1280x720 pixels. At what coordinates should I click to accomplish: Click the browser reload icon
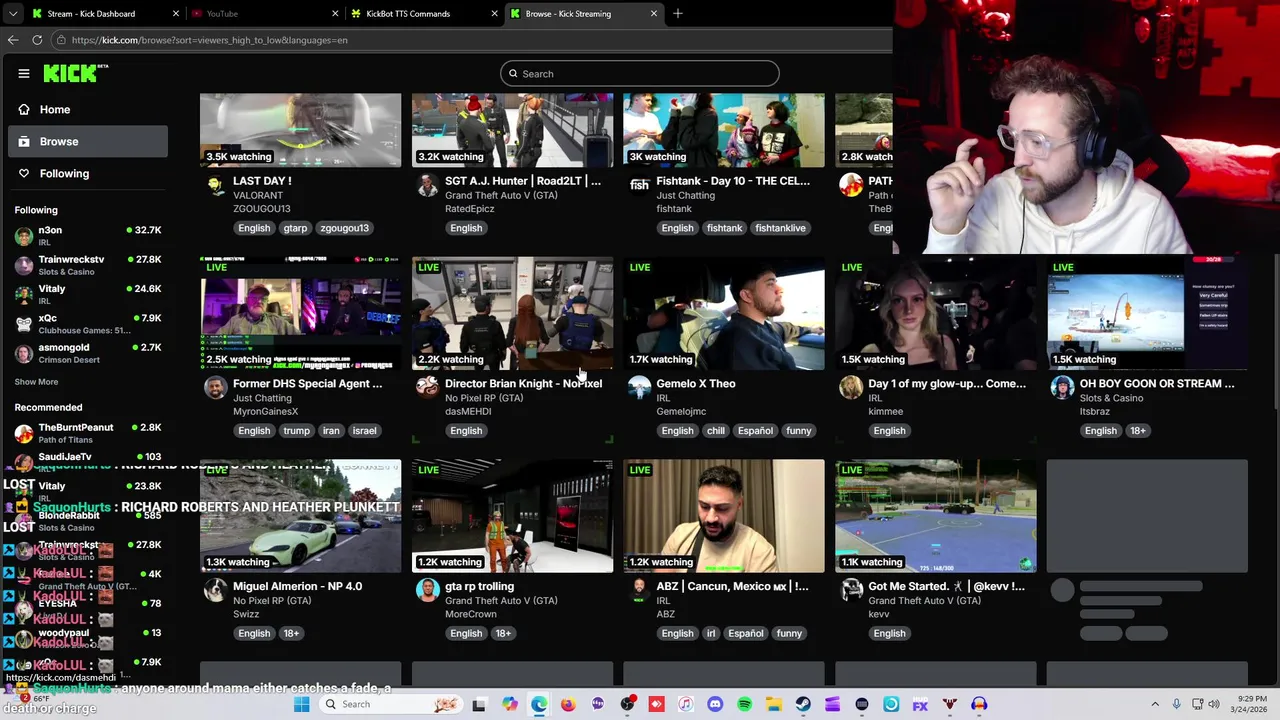click(x=37, y=40)
